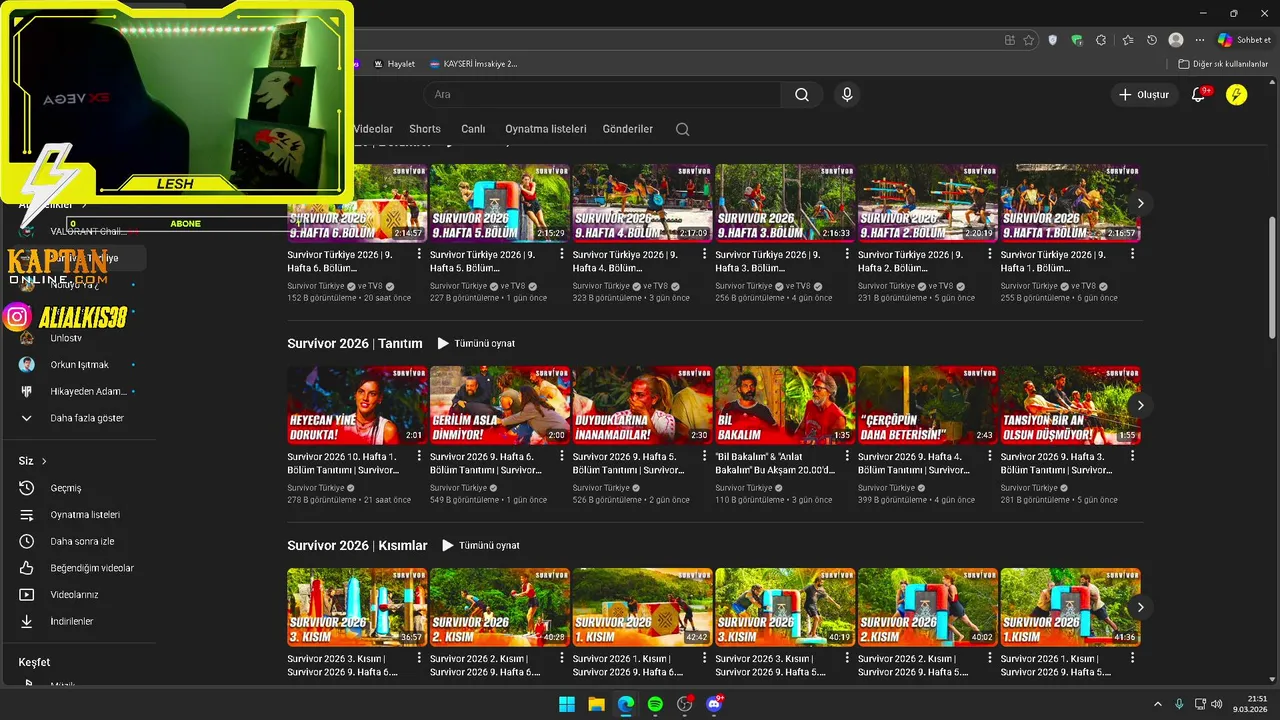
Task: Open options for 10. Hafta 1. Bölüm Tanıtımı
Action: click(x=419, y=456)
